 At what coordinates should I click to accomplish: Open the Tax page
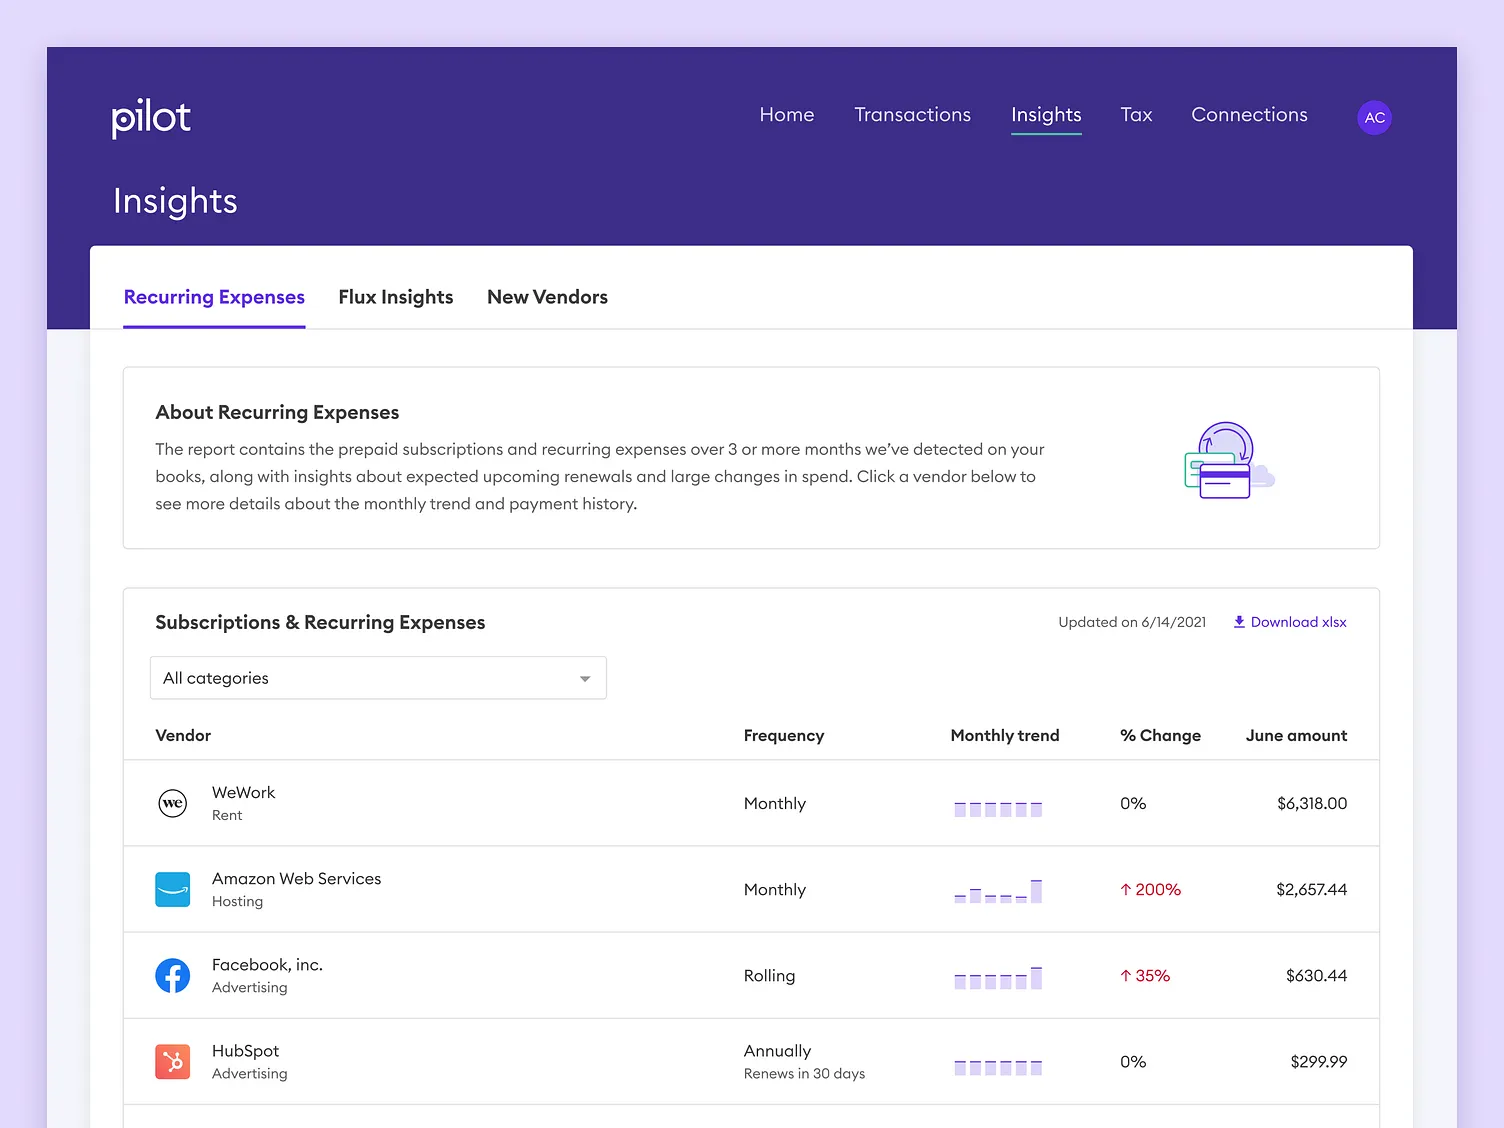(x=1136, y=115)
